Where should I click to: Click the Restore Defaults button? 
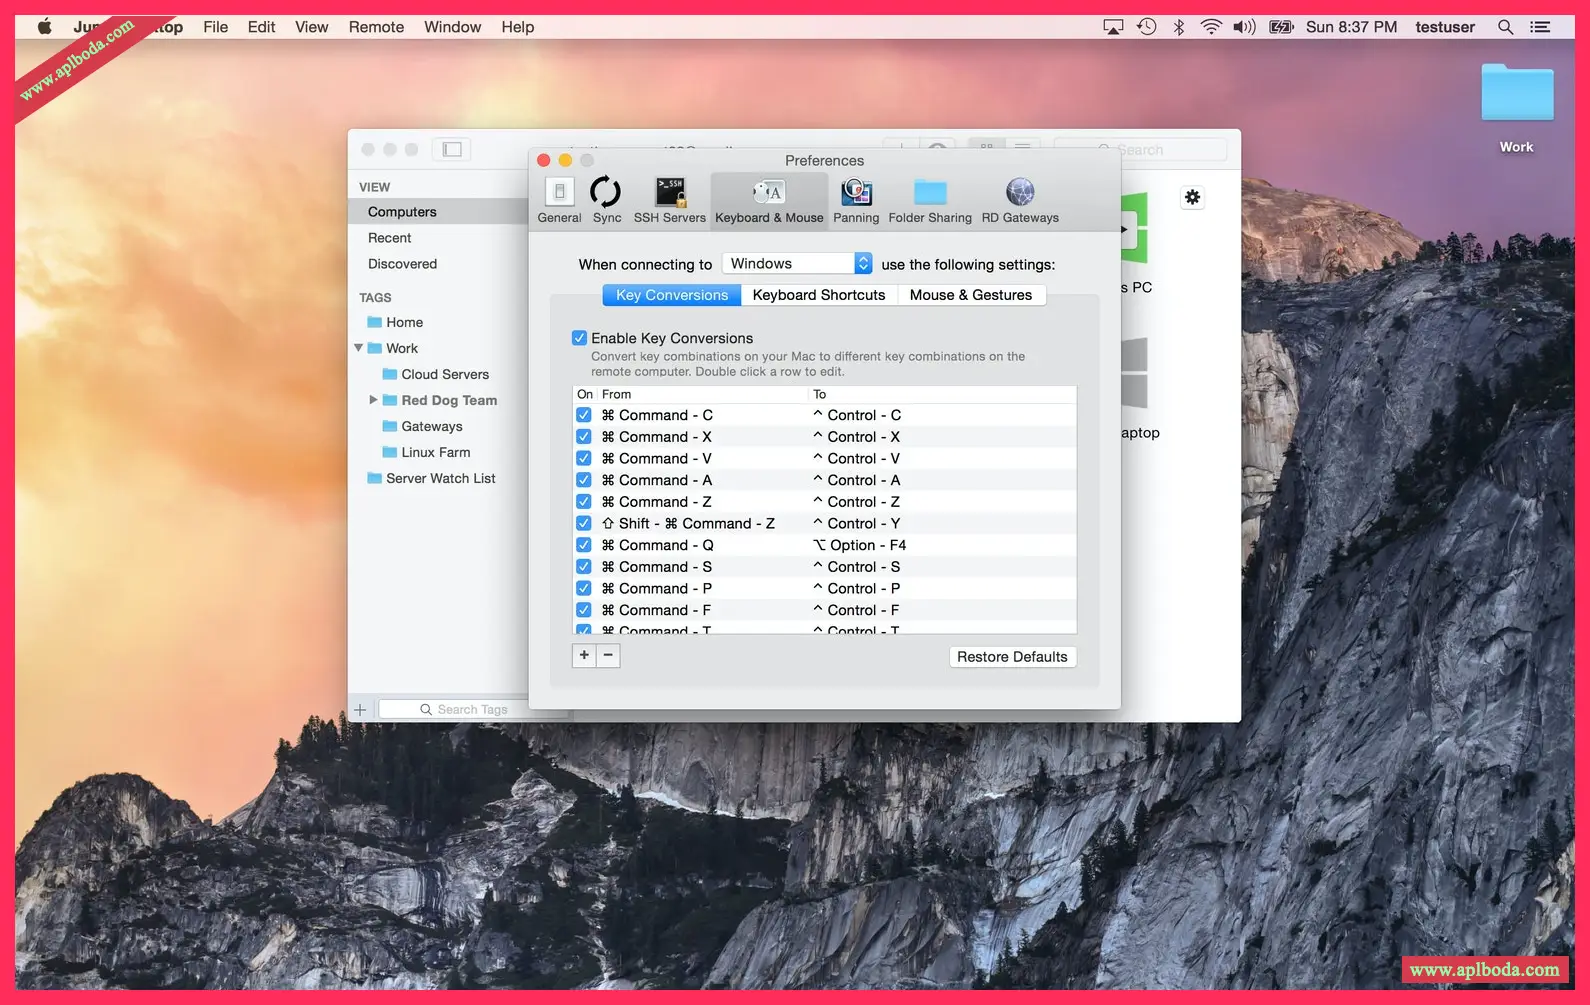[x=1011, y=657]
